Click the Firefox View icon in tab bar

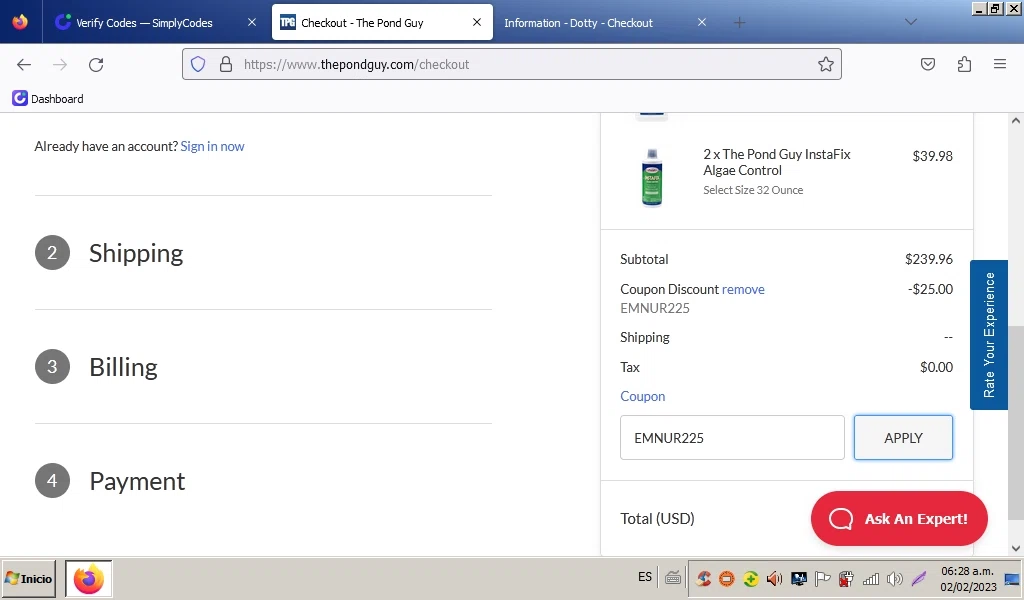[20, 22]
